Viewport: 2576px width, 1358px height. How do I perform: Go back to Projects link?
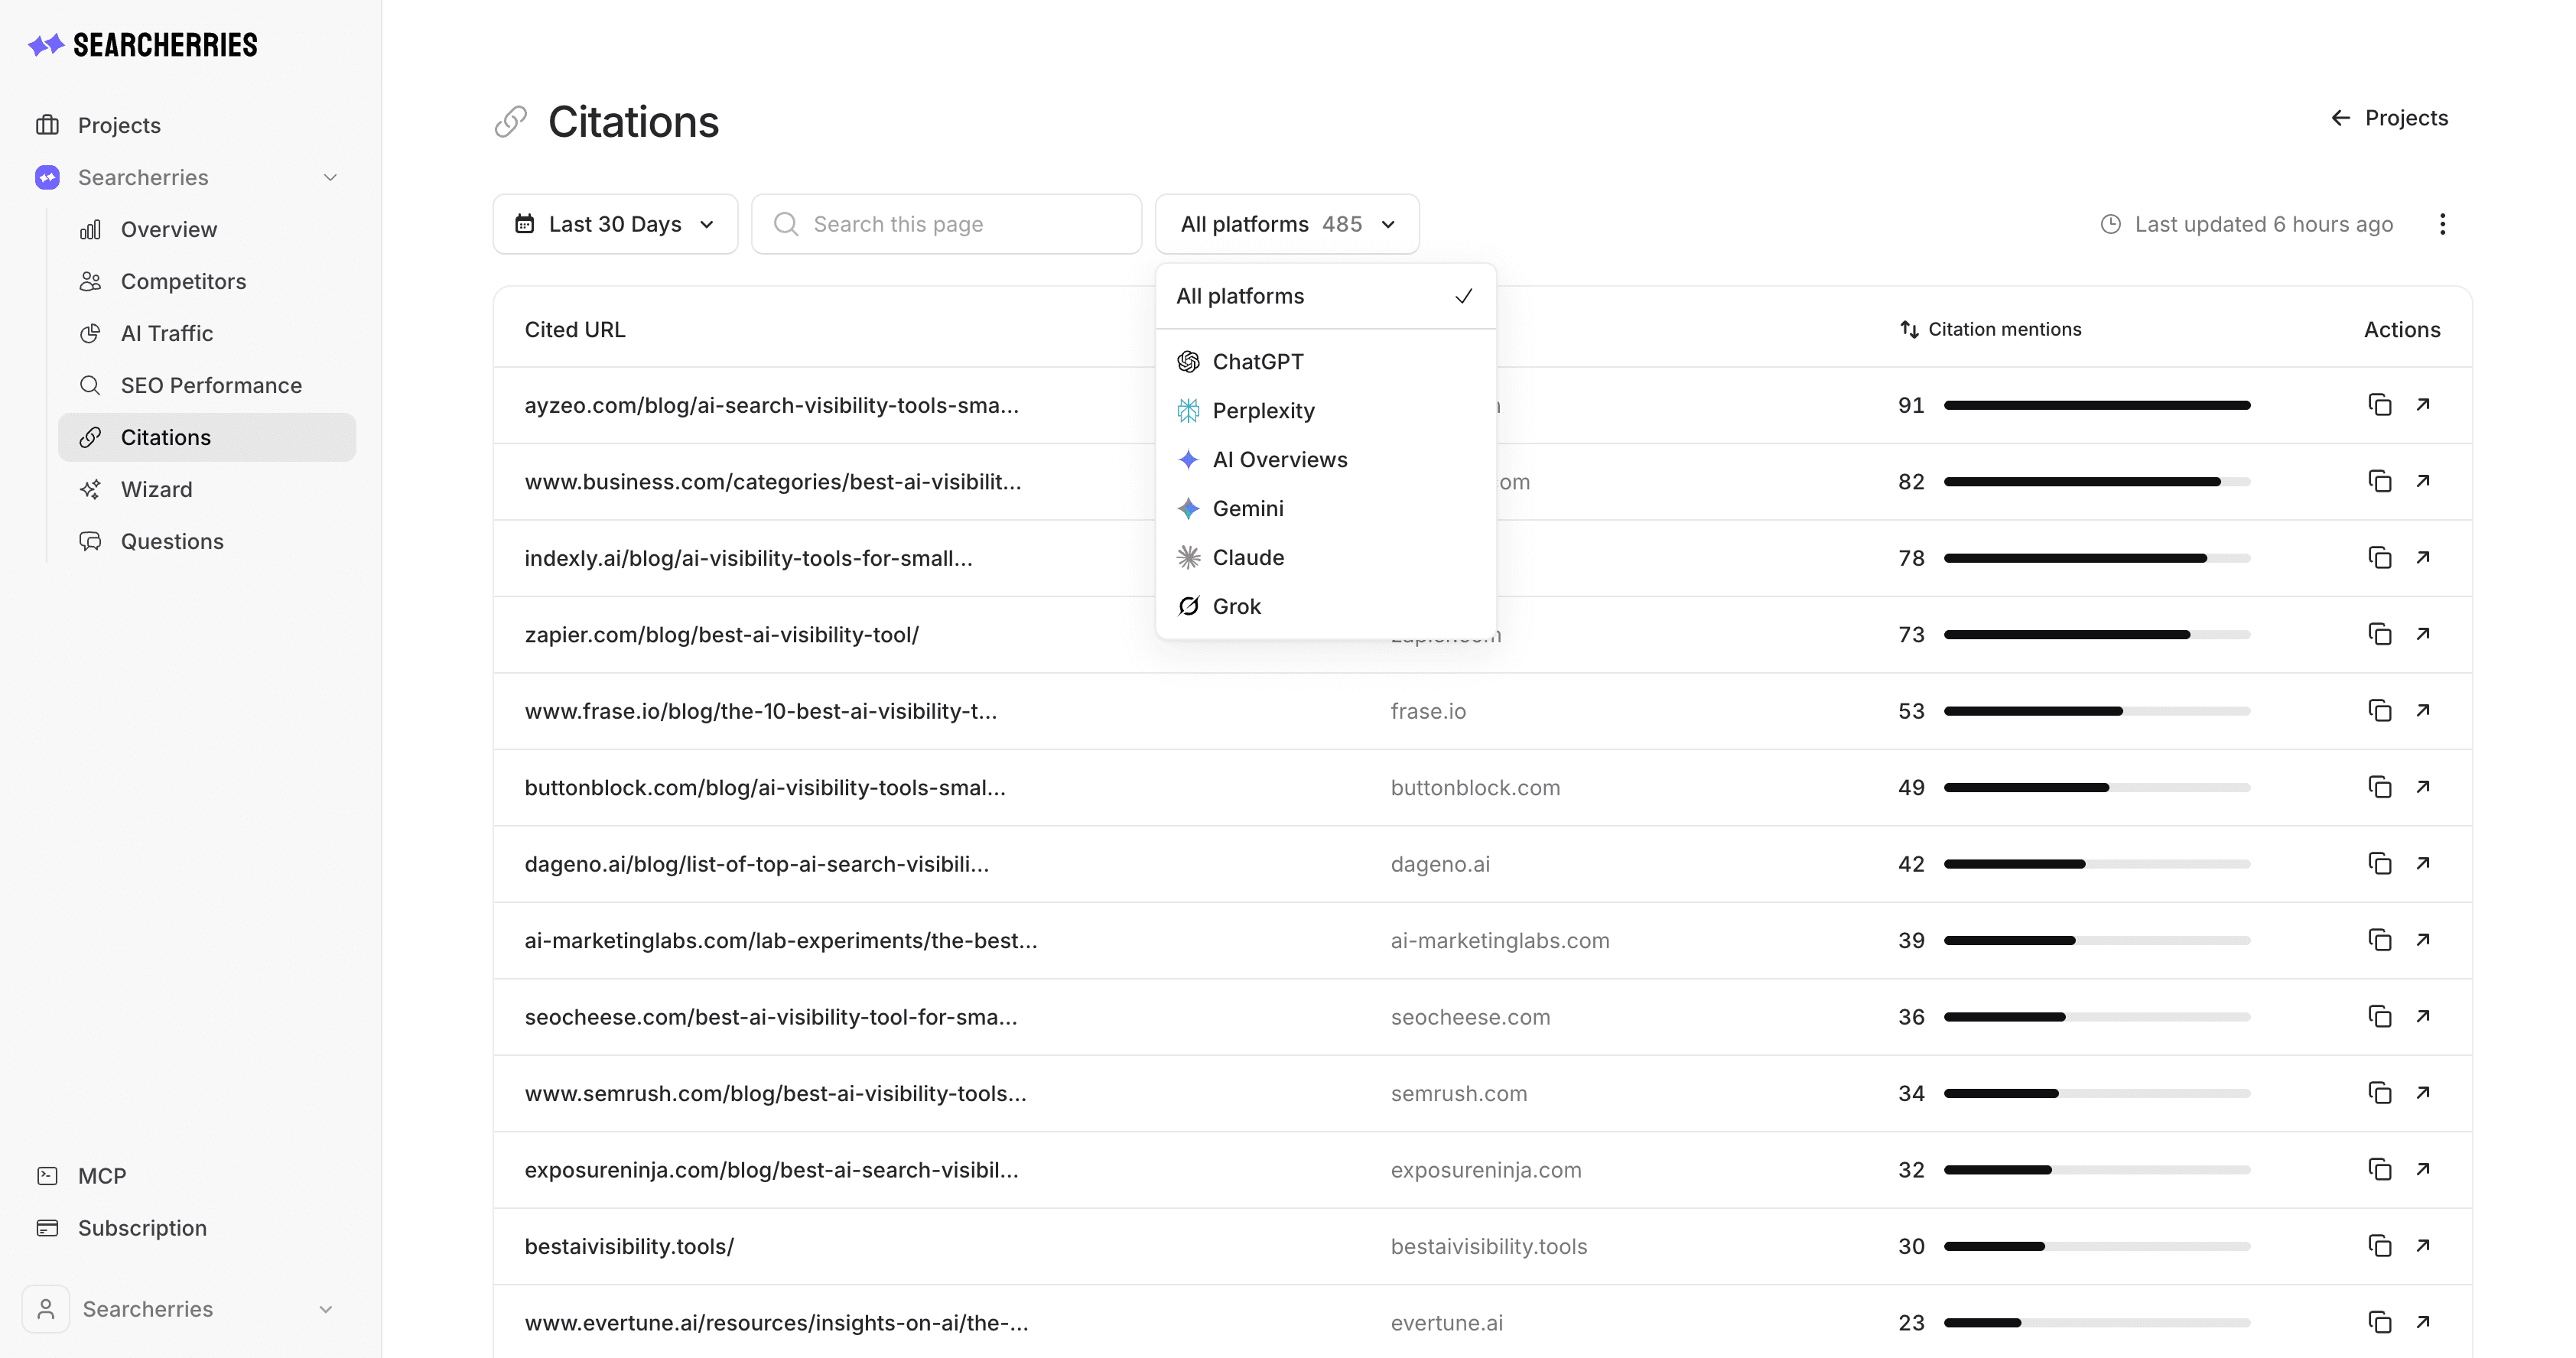[2389, 118]
